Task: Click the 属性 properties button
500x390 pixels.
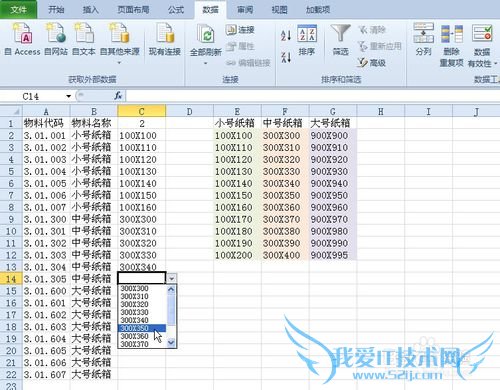Action: pyautogui.click(x=240, y=46)
